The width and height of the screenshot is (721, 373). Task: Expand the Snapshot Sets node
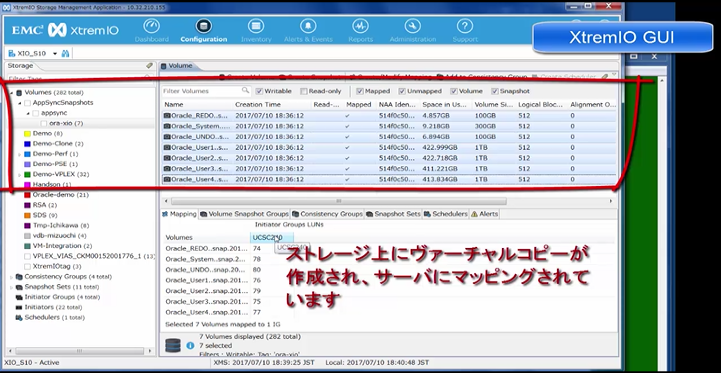pos(11,287)
